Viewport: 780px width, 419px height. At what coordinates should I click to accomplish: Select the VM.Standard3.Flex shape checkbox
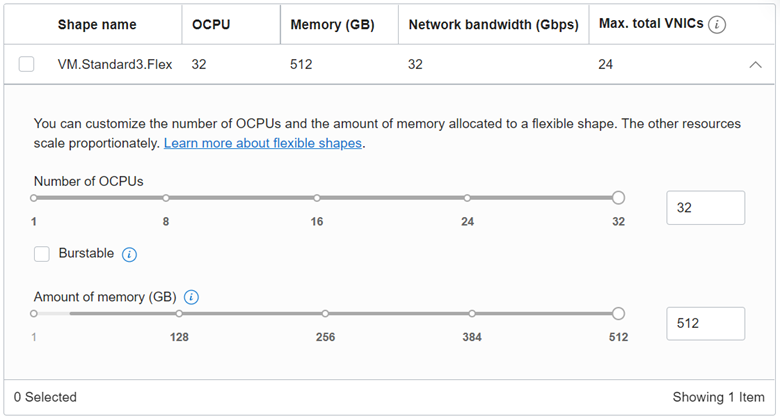[x=27, y=65]
